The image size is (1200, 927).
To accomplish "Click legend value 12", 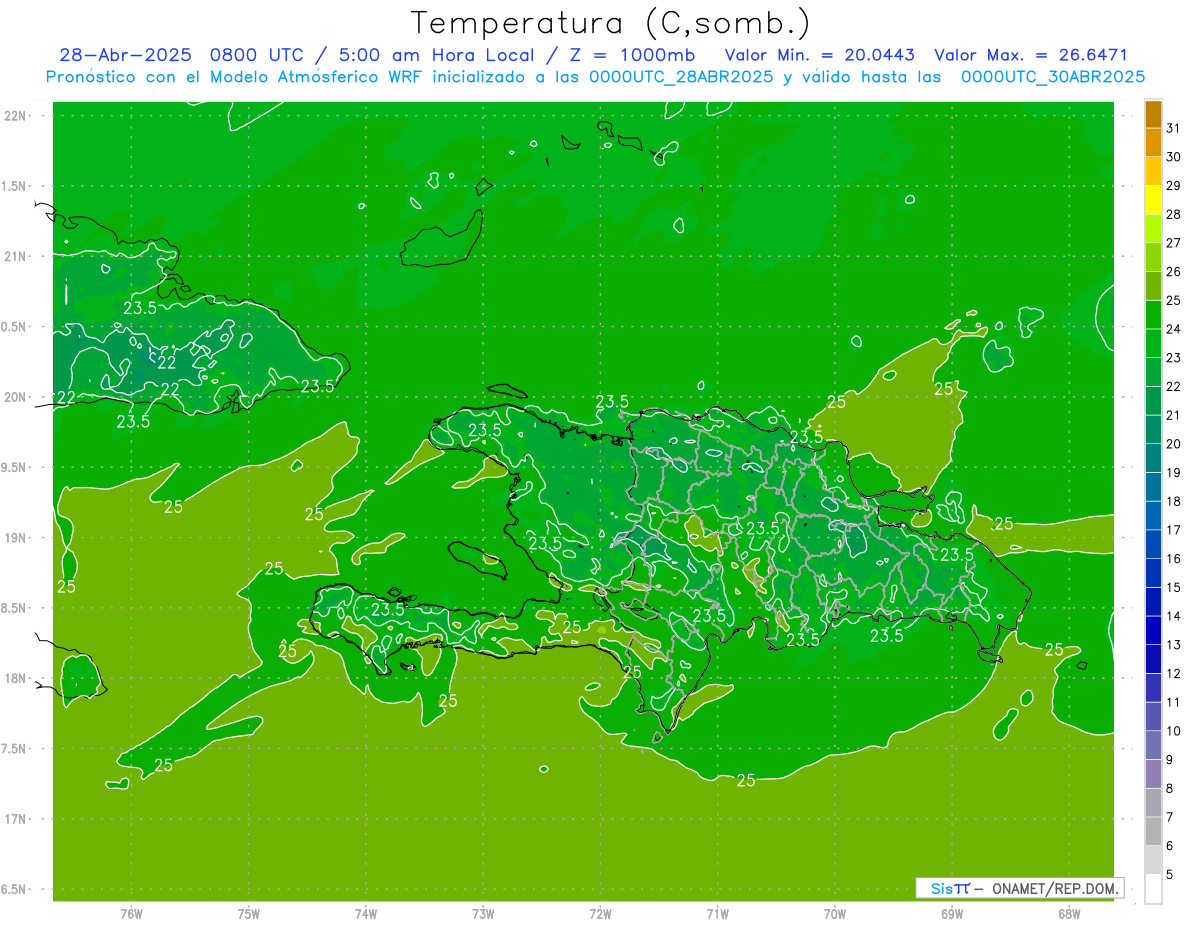I will point(1173,674).
